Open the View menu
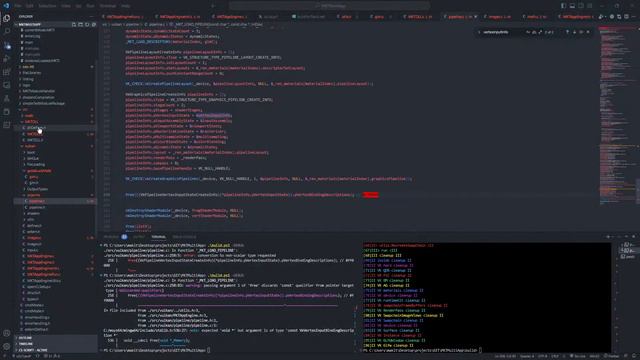This screenshot has width=640, height=360. 66,6
